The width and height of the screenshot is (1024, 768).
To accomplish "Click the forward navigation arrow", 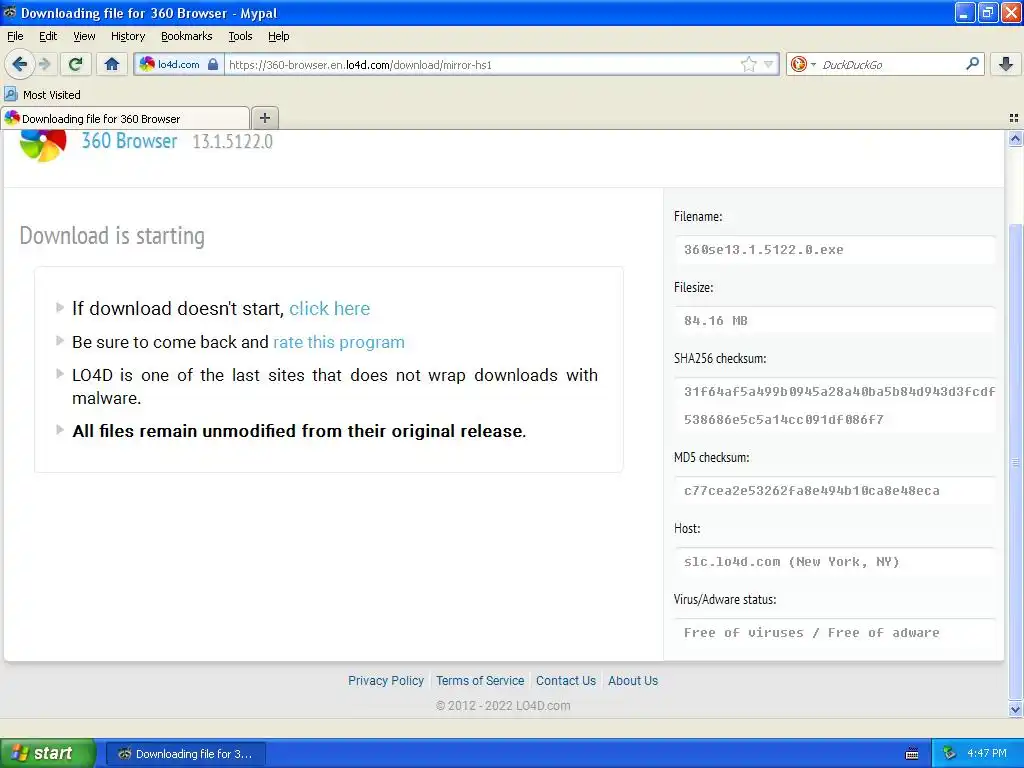I will point(44,64).
